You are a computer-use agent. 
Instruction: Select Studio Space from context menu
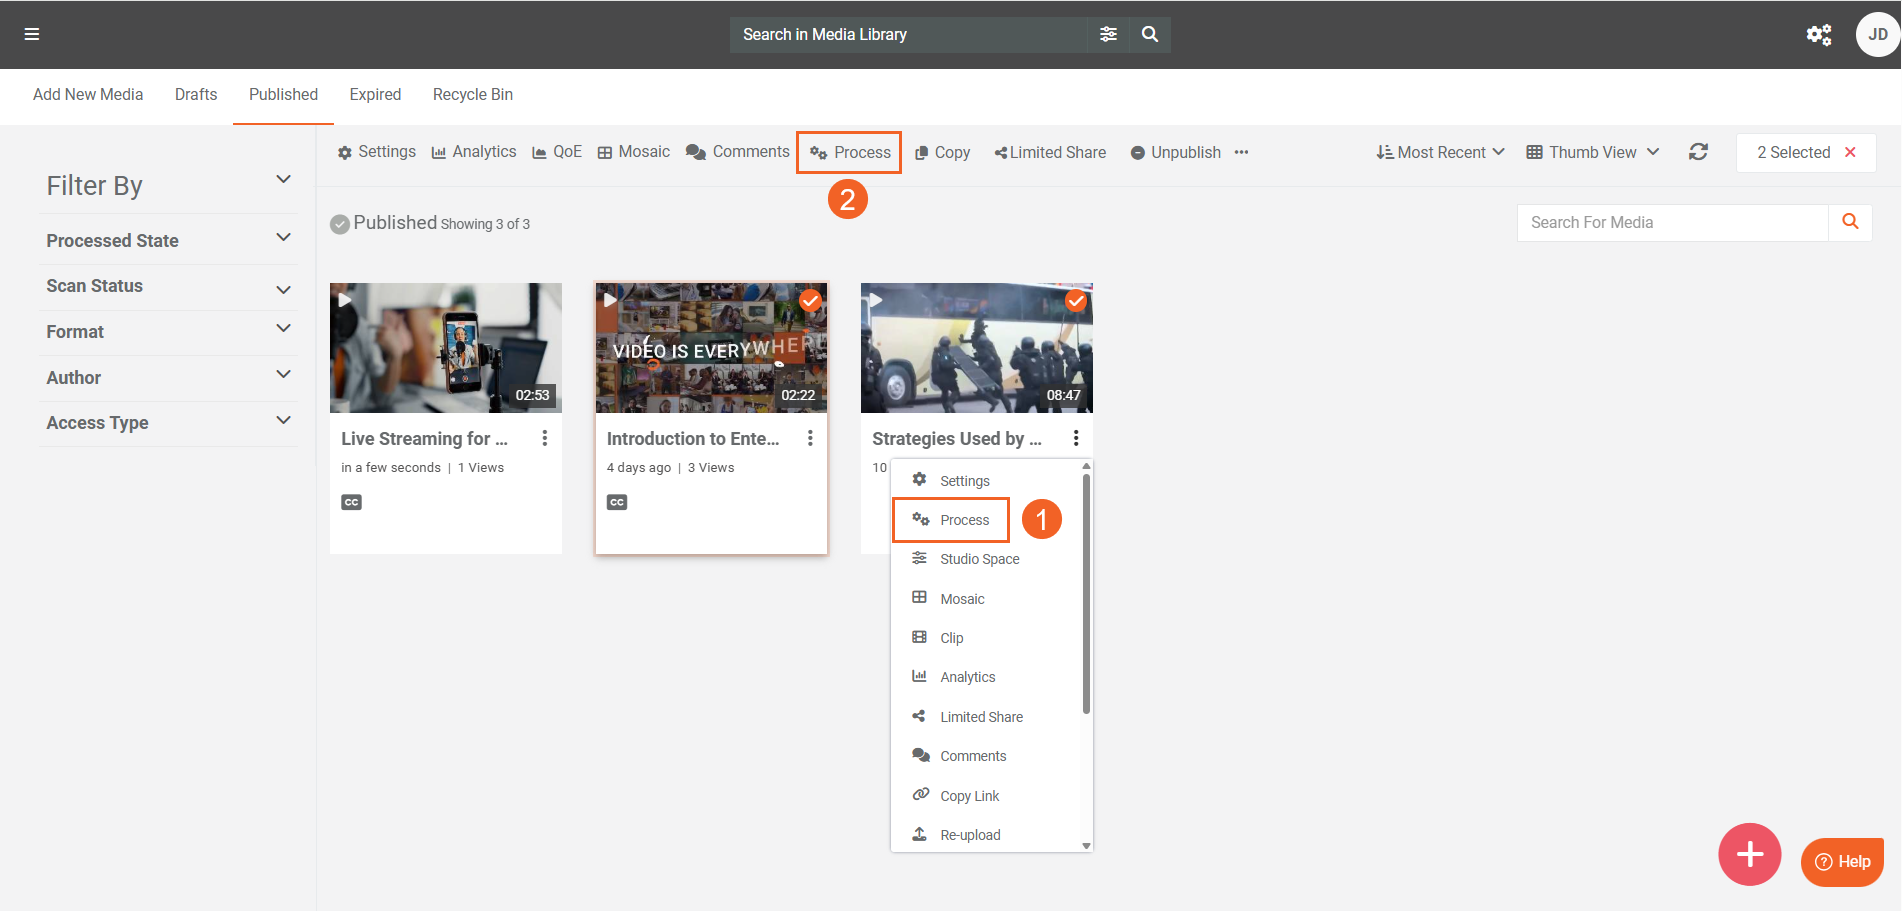point(979,559)
